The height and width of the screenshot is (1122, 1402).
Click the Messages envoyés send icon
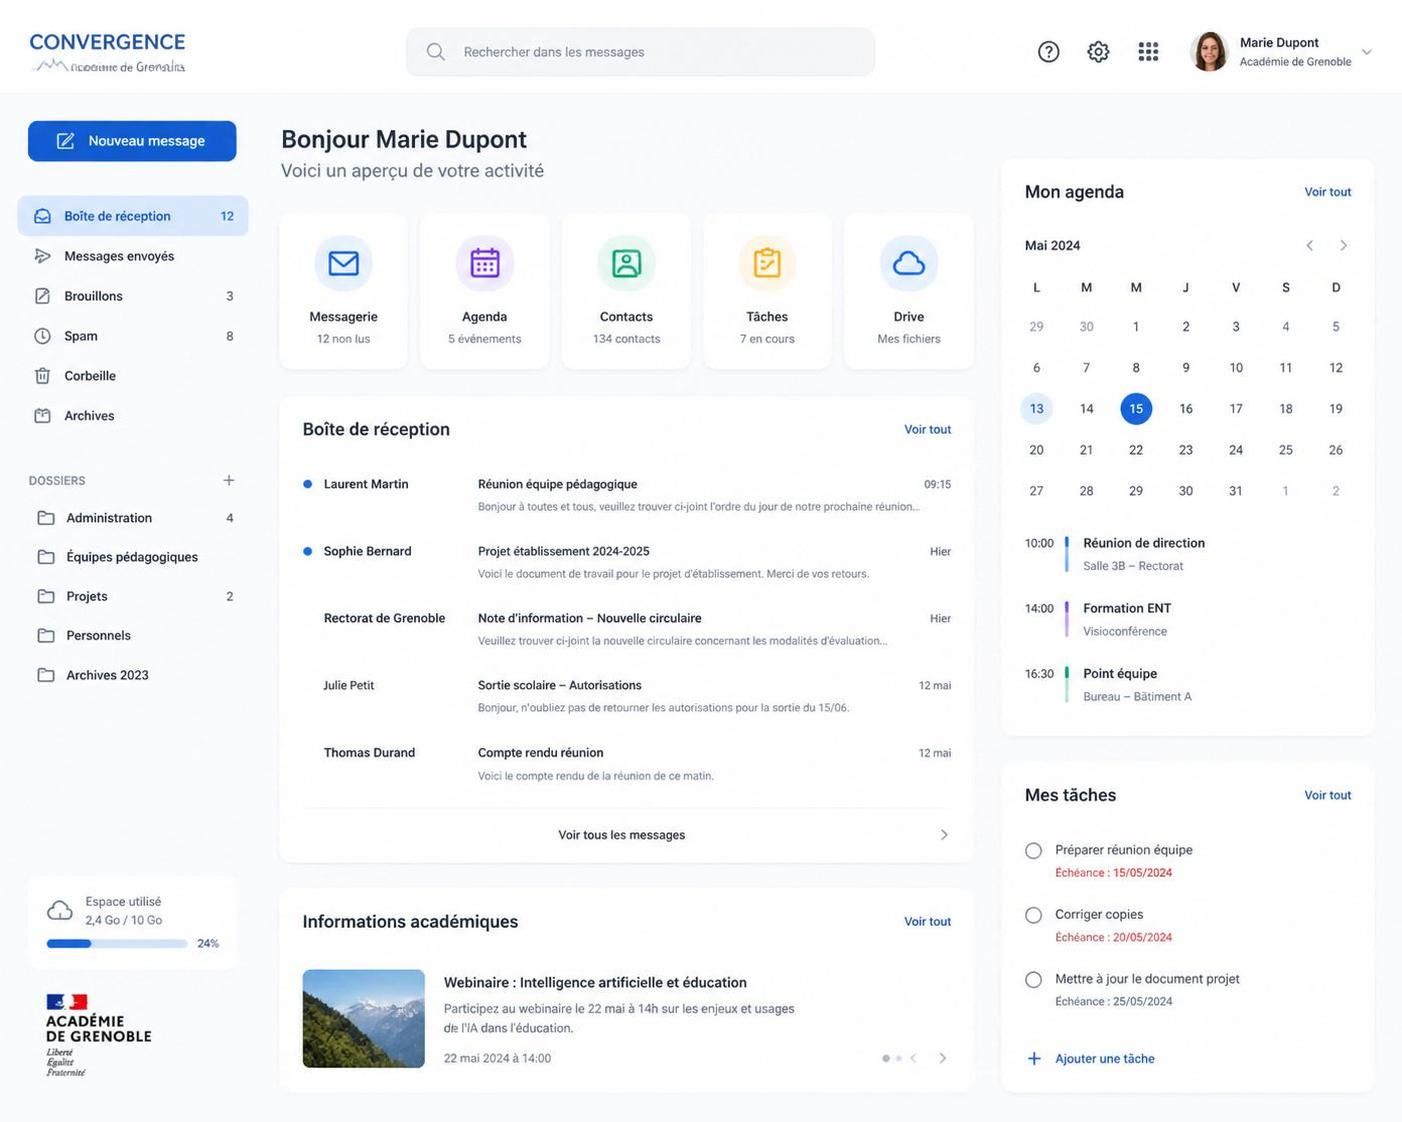[x=42, y=256]
